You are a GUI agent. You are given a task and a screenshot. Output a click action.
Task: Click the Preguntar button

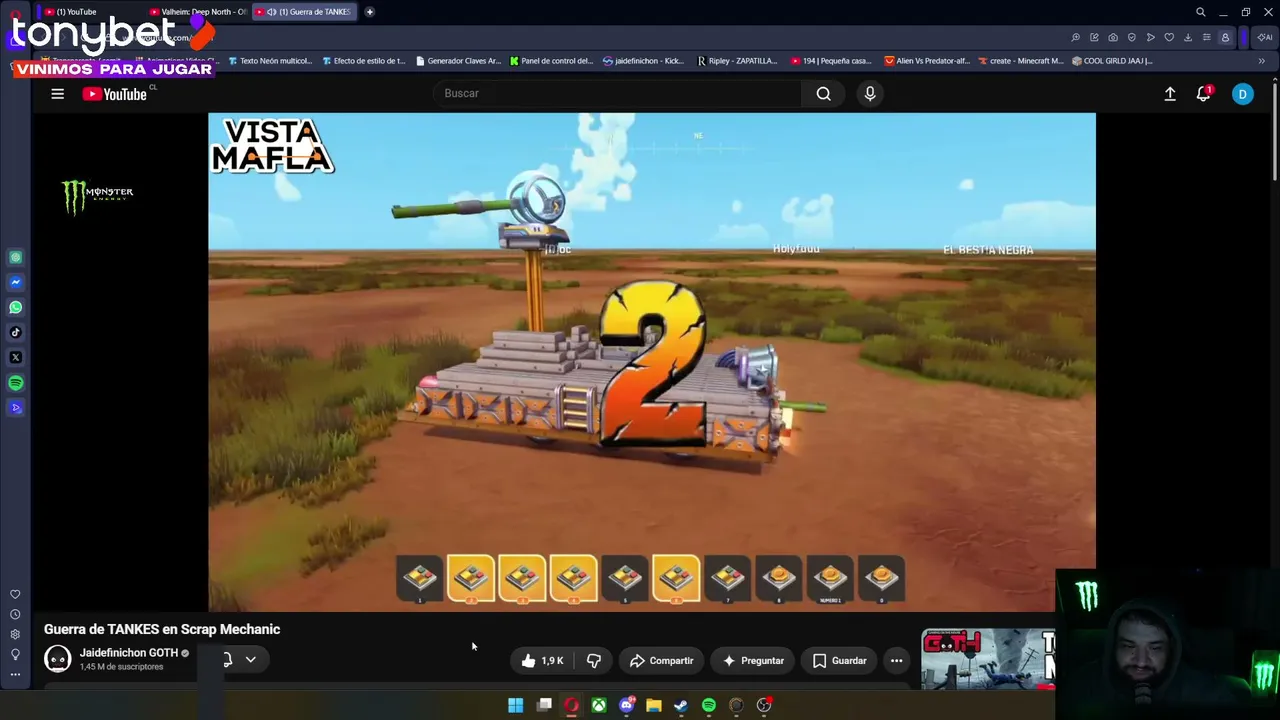coord(753,661)
